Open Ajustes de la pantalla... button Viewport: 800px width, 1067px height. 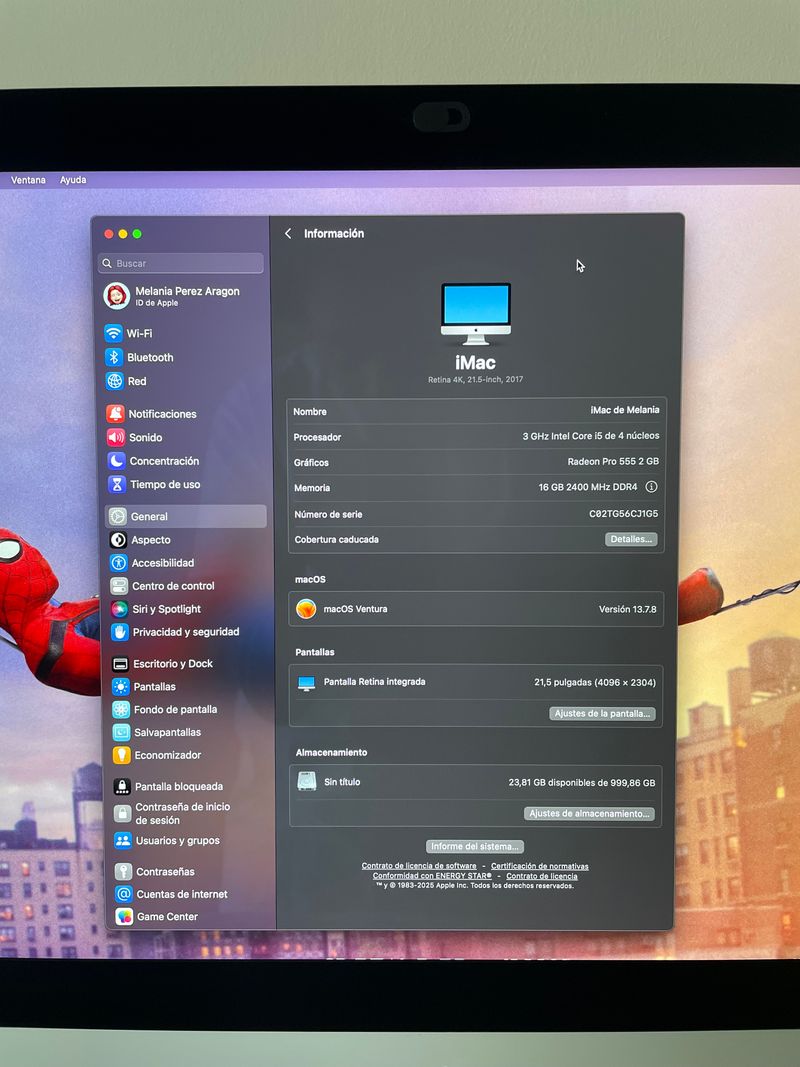(x=602, y=713)
